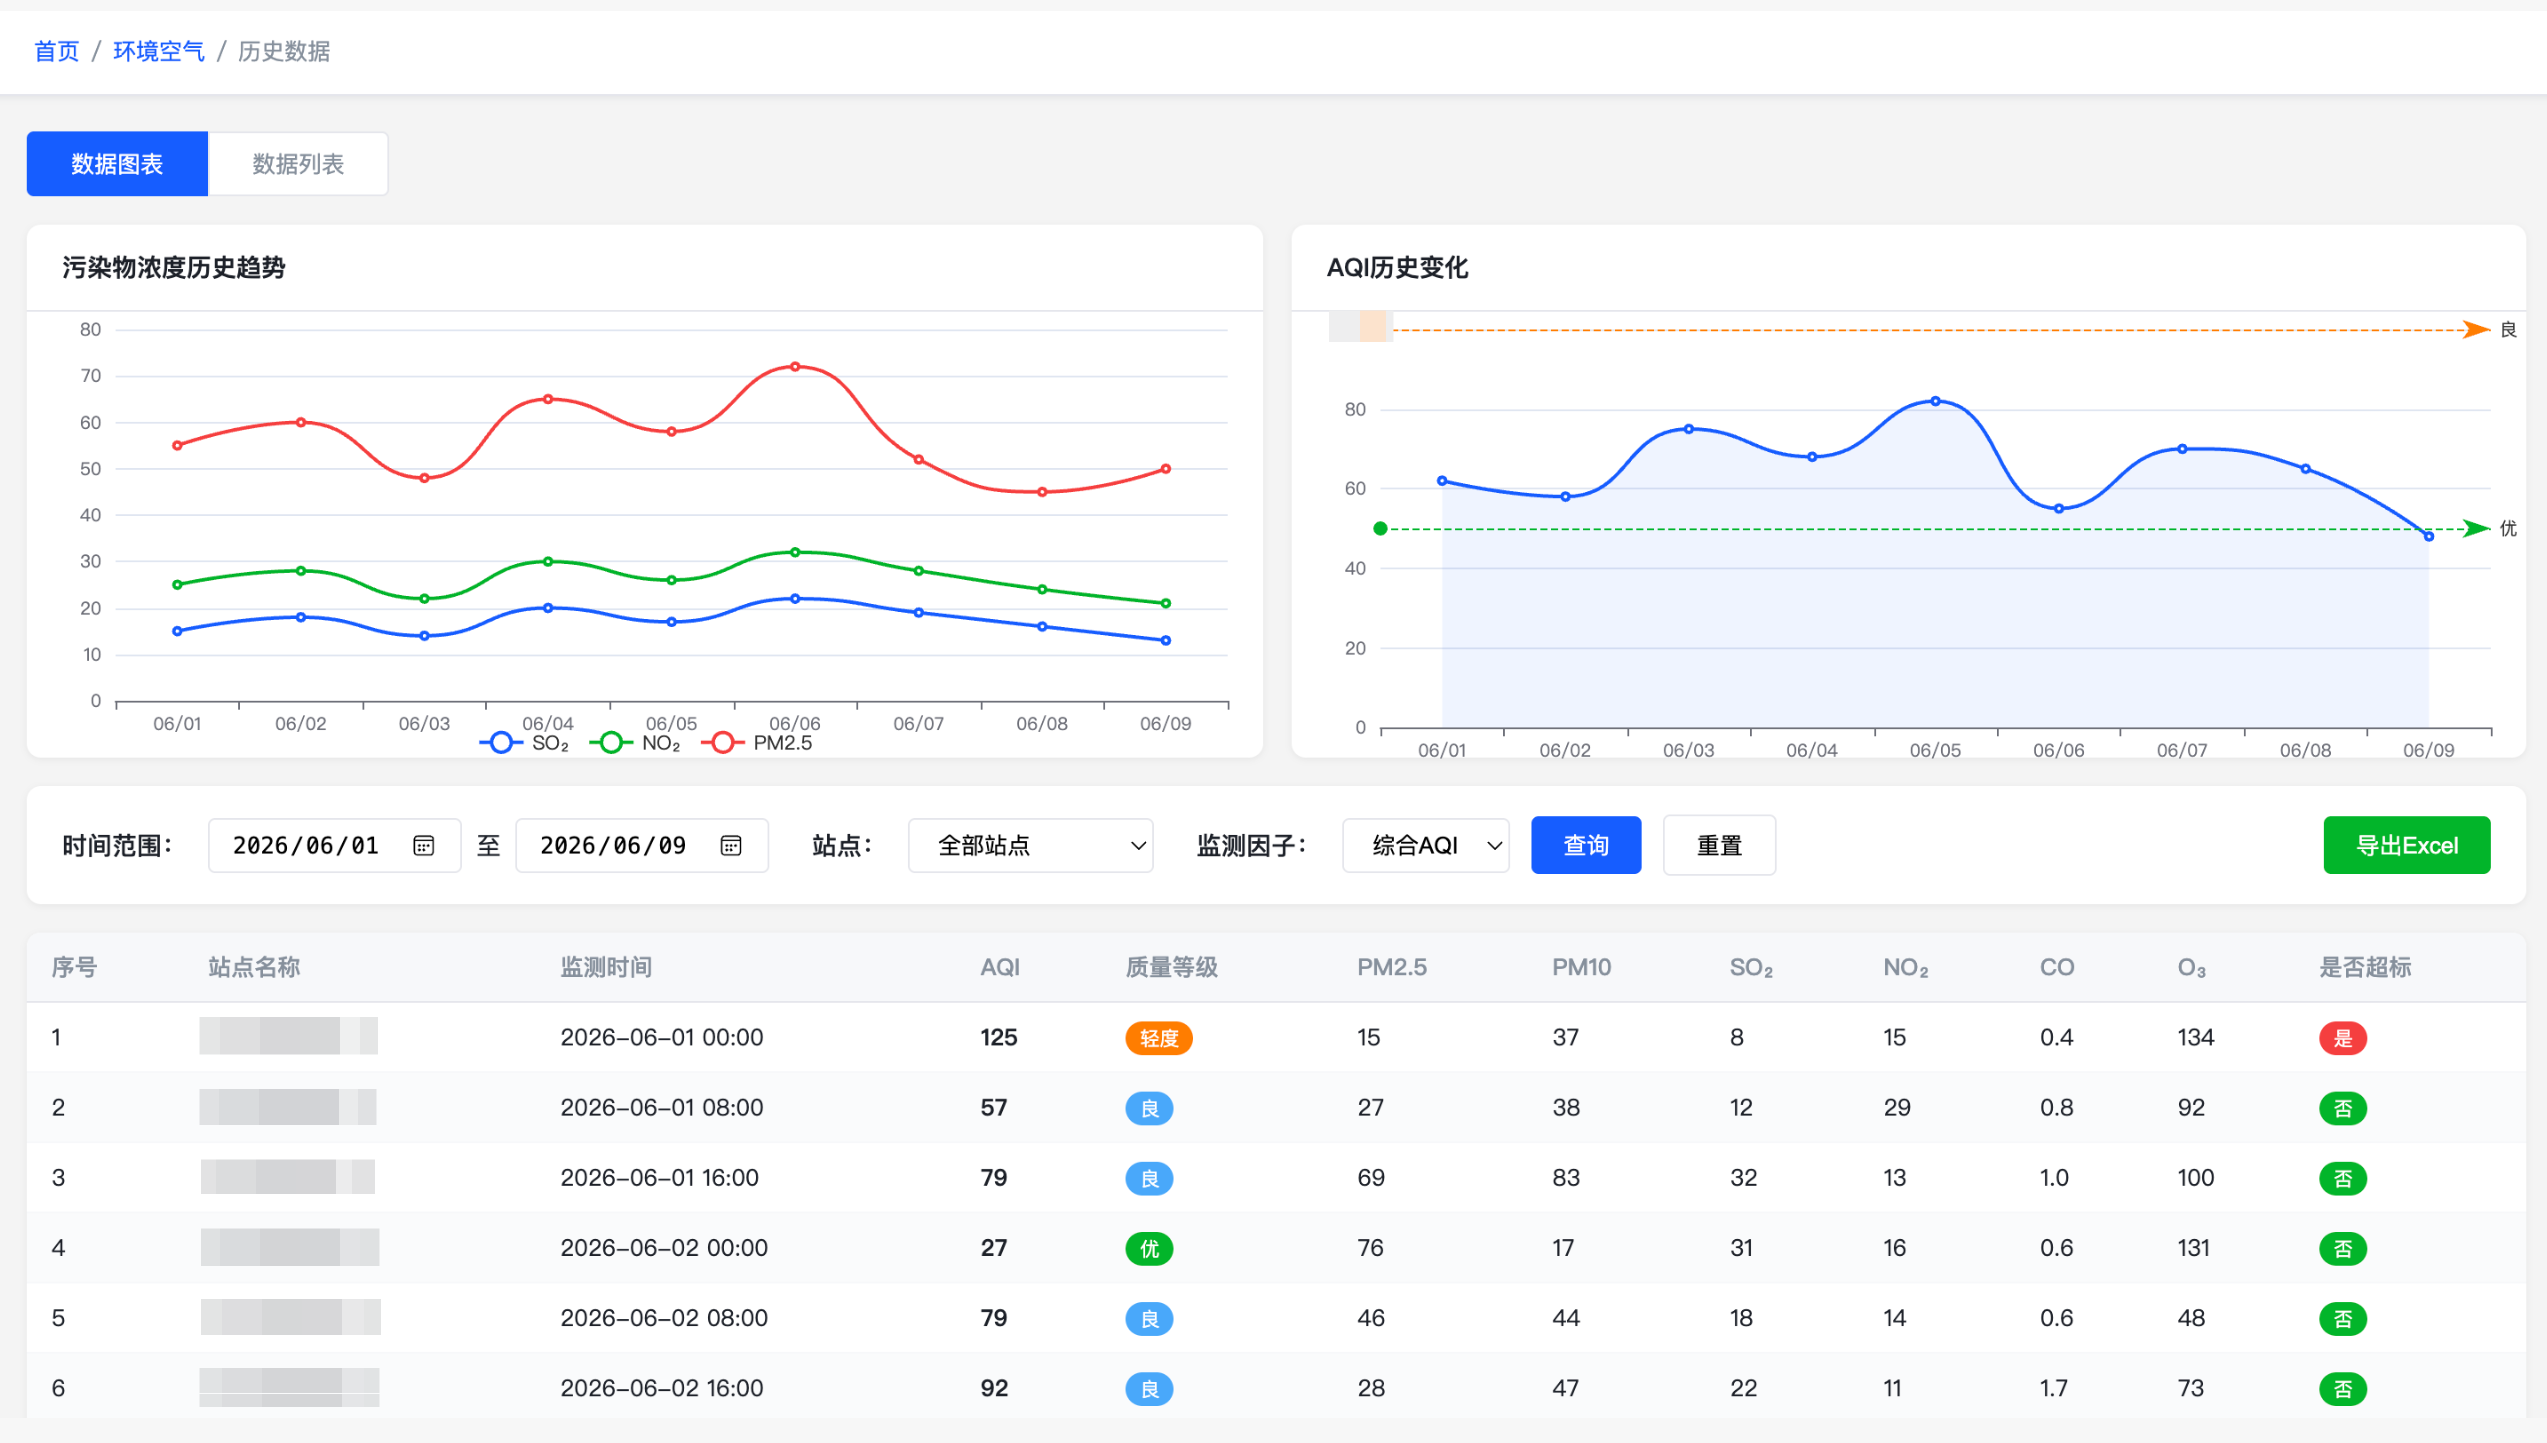Expand the 全部站点 station dropdown
Image resolution: width=2547 pixels, height=1443 pixels.
pyautogui.click(x=1030, y=846)
